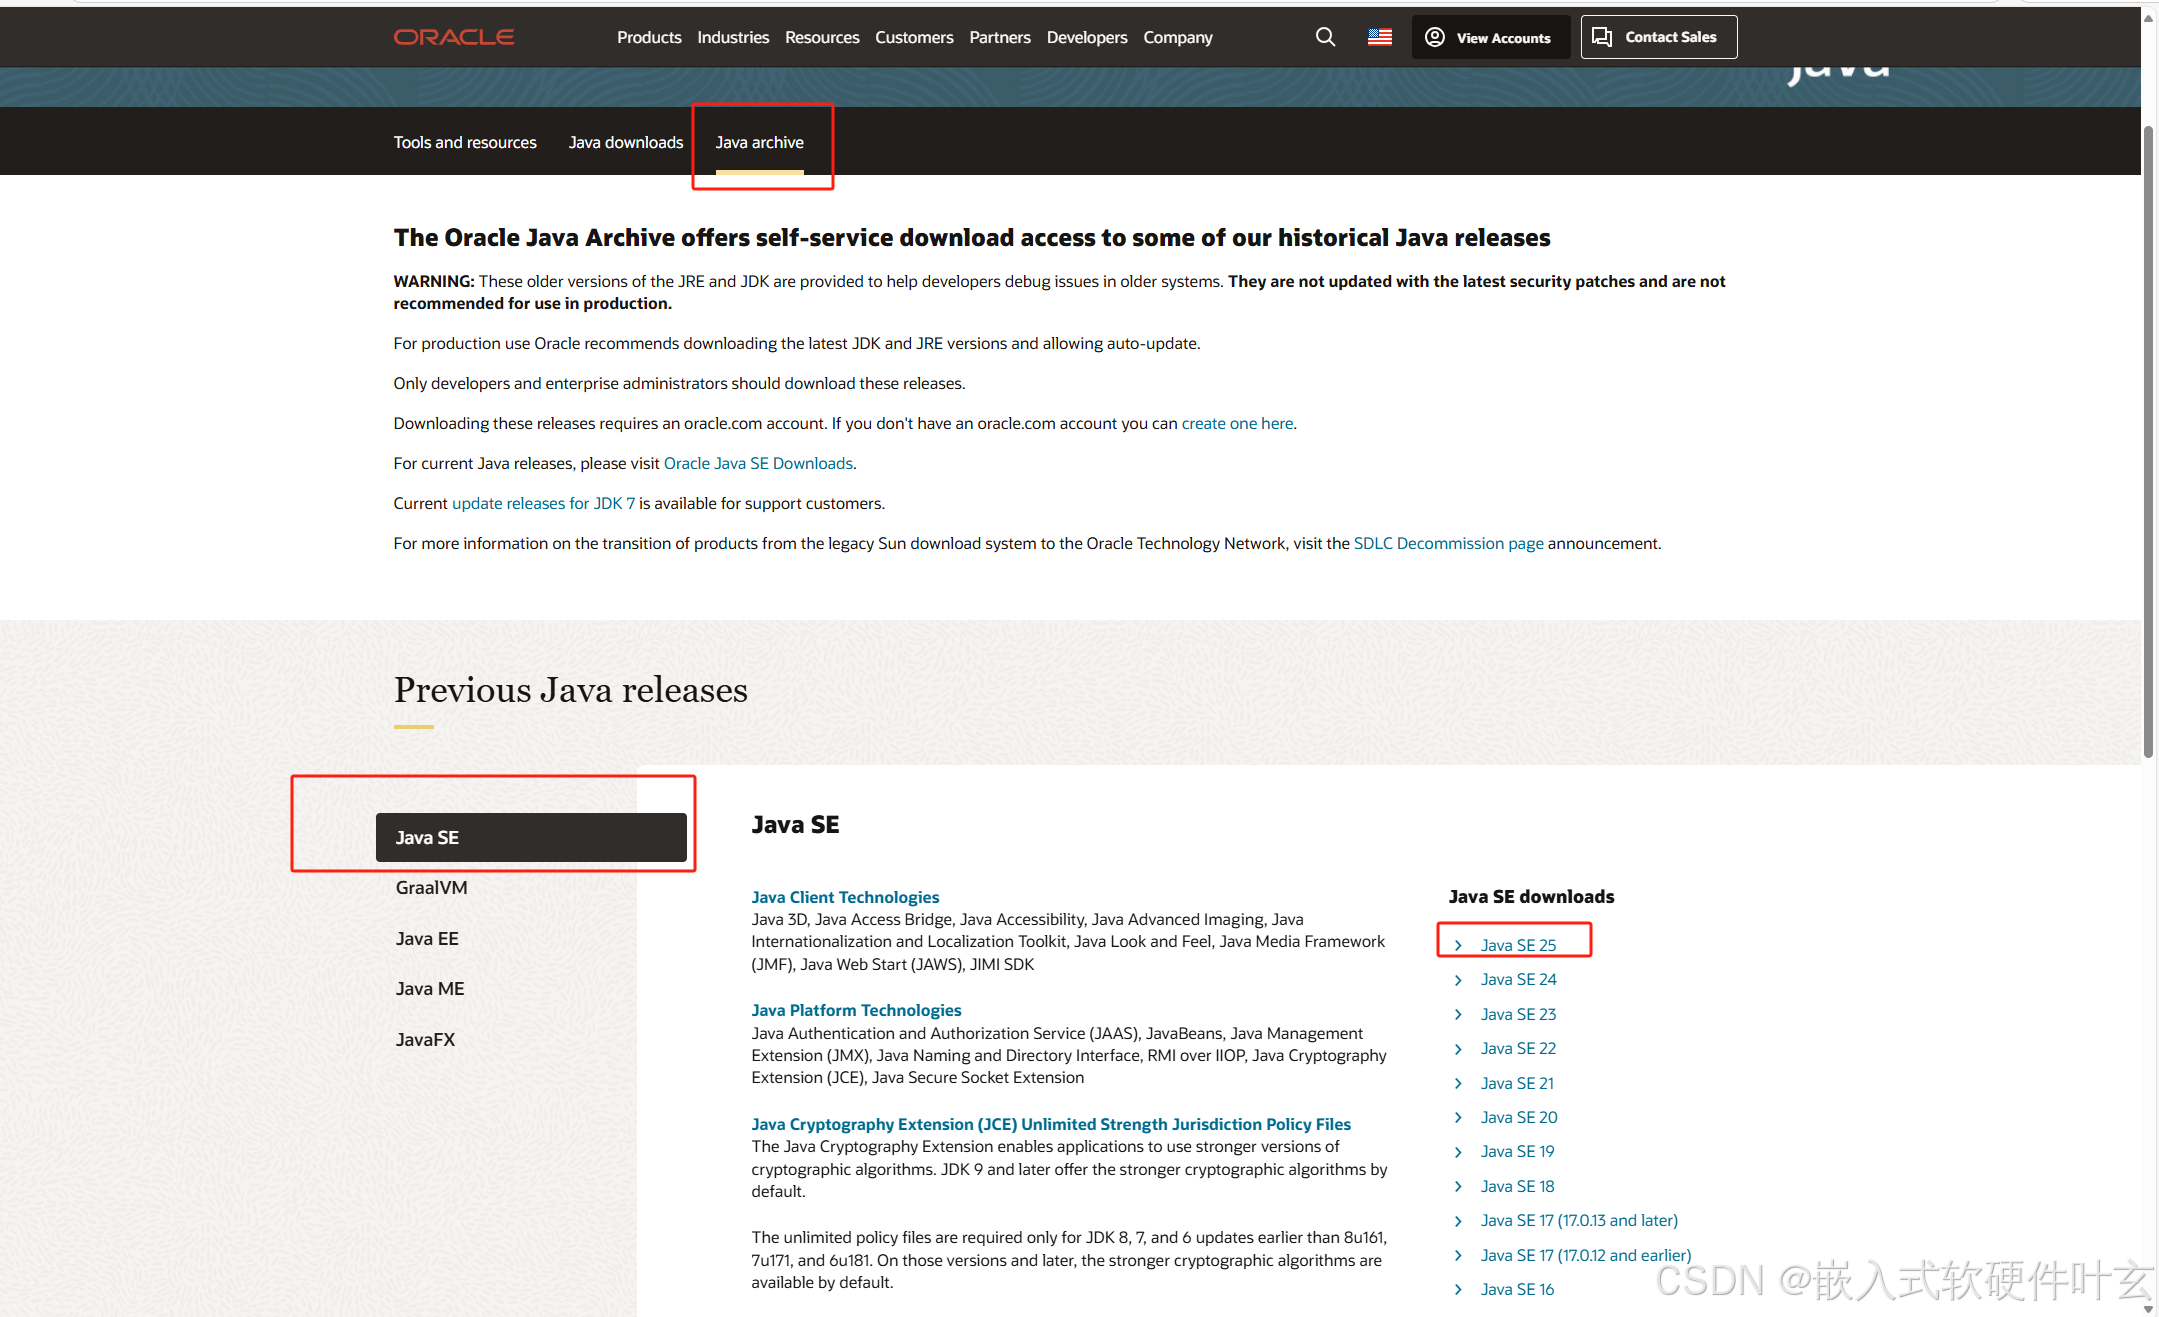Select GraalVM in the sidebar
The image size is (2159, 1317).
(x=431, y=887)
